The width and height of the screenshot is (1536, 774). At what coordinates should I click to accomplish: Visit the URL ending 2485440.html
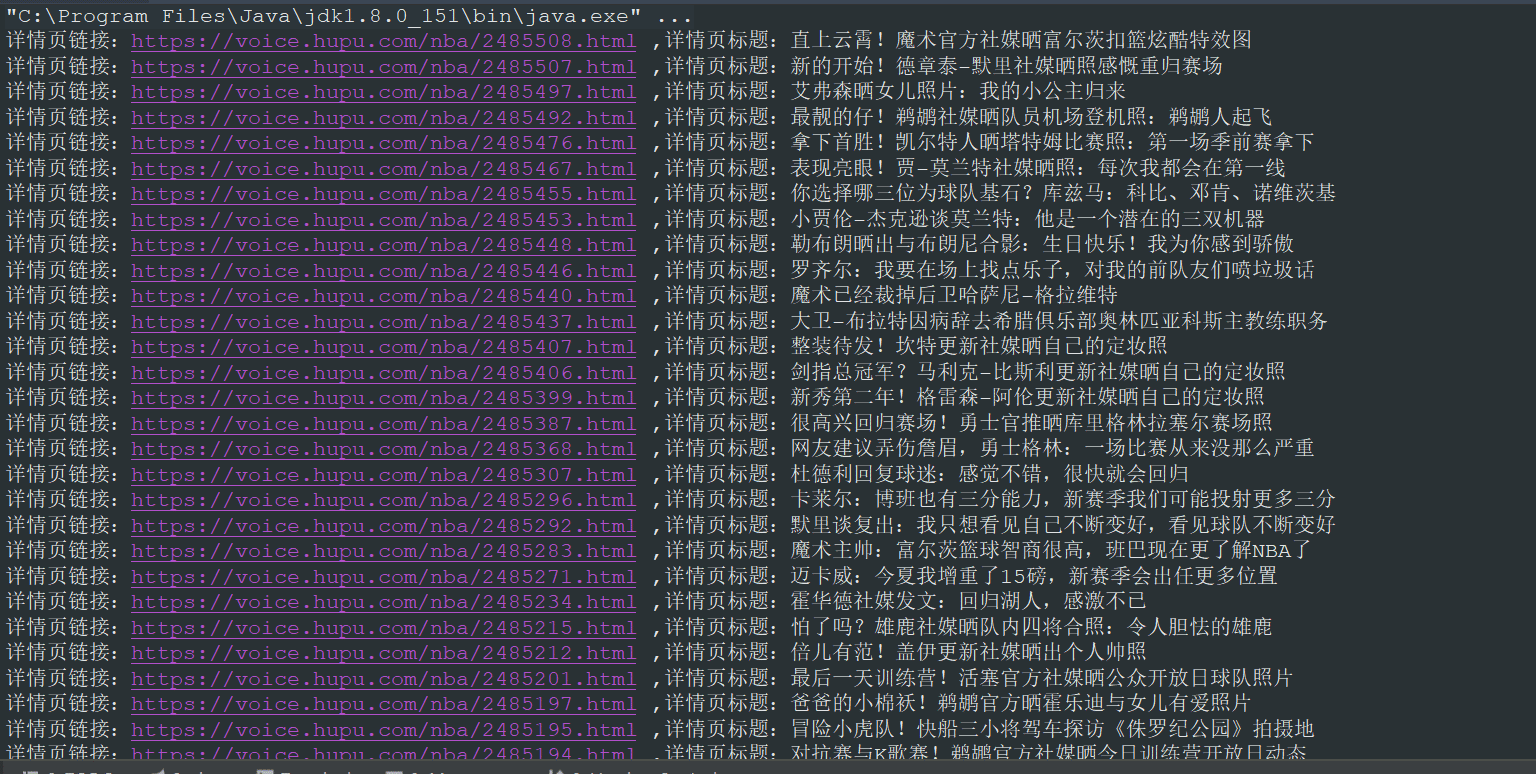pyautogui.click(x=384, y=296)
